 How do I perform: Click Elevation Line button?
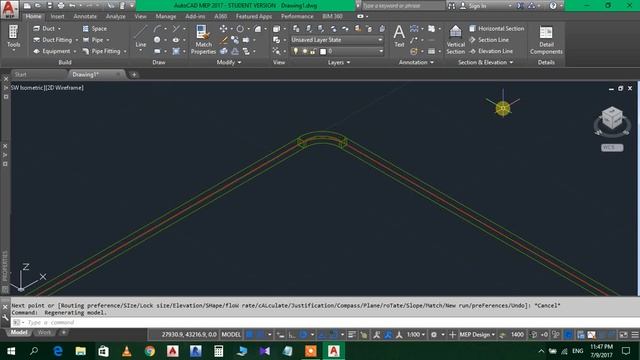coord(491,51)
